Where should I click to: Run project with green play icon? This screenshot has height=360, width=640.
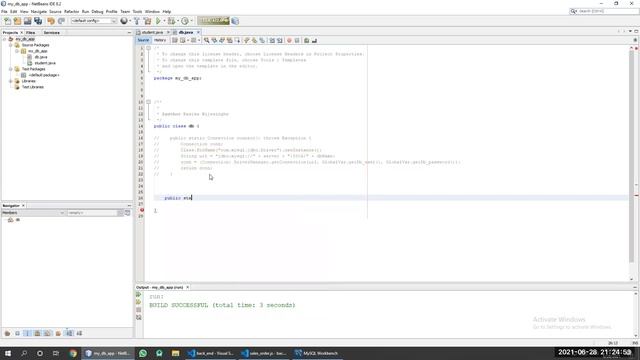click(158, 21)
